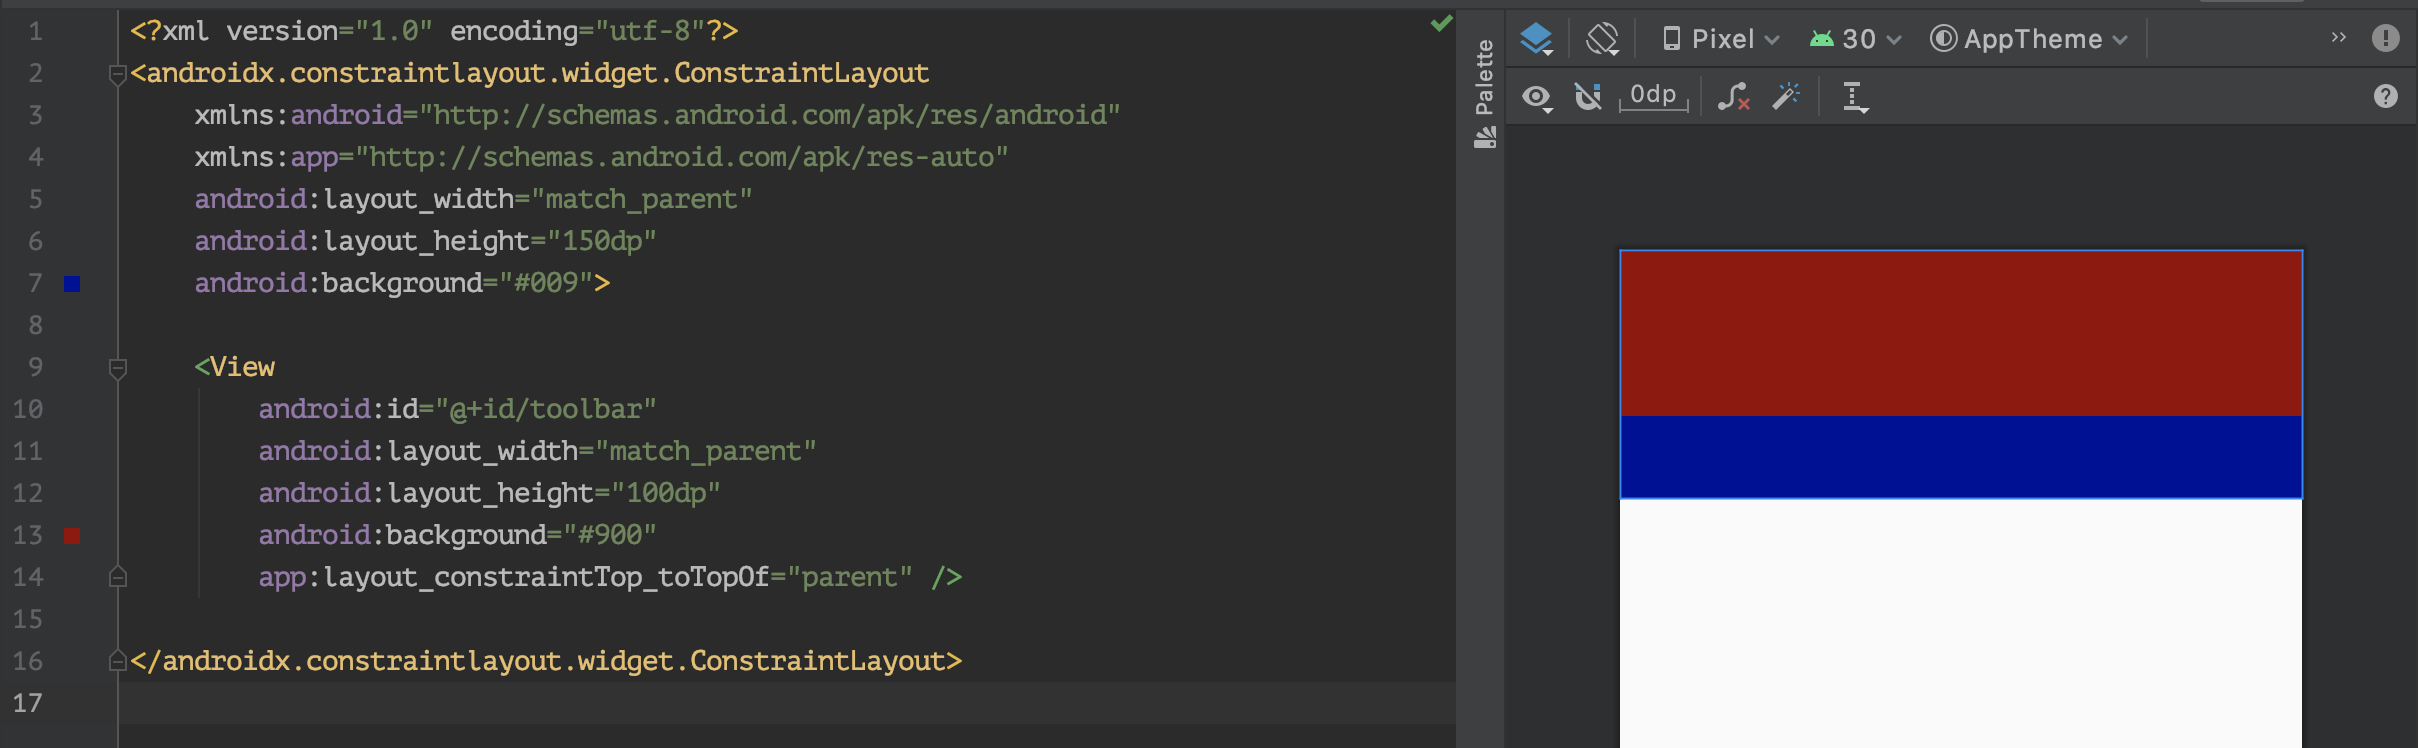This screenshot has width=2418, height=748.
Task: Open the API 30 version dropdown
Action: [1855, 39]
